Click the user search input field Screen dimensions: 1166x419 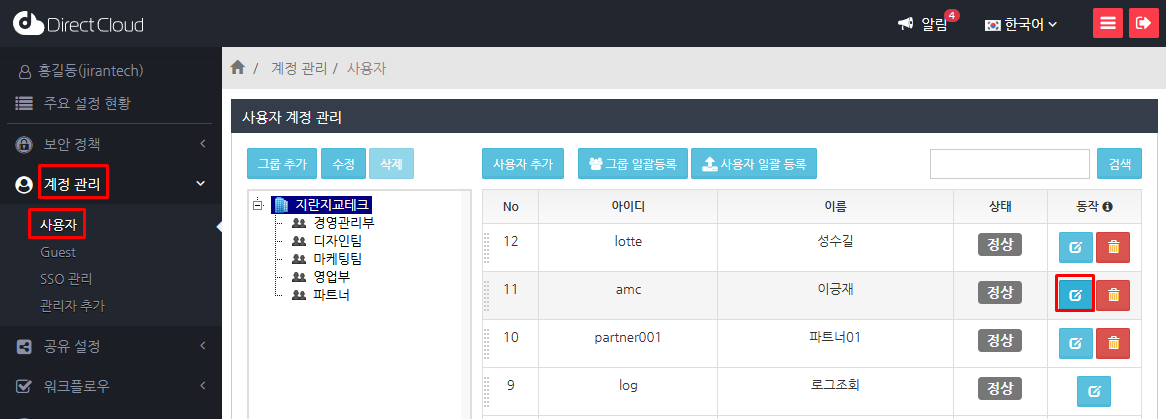(x=1009, y=164)
